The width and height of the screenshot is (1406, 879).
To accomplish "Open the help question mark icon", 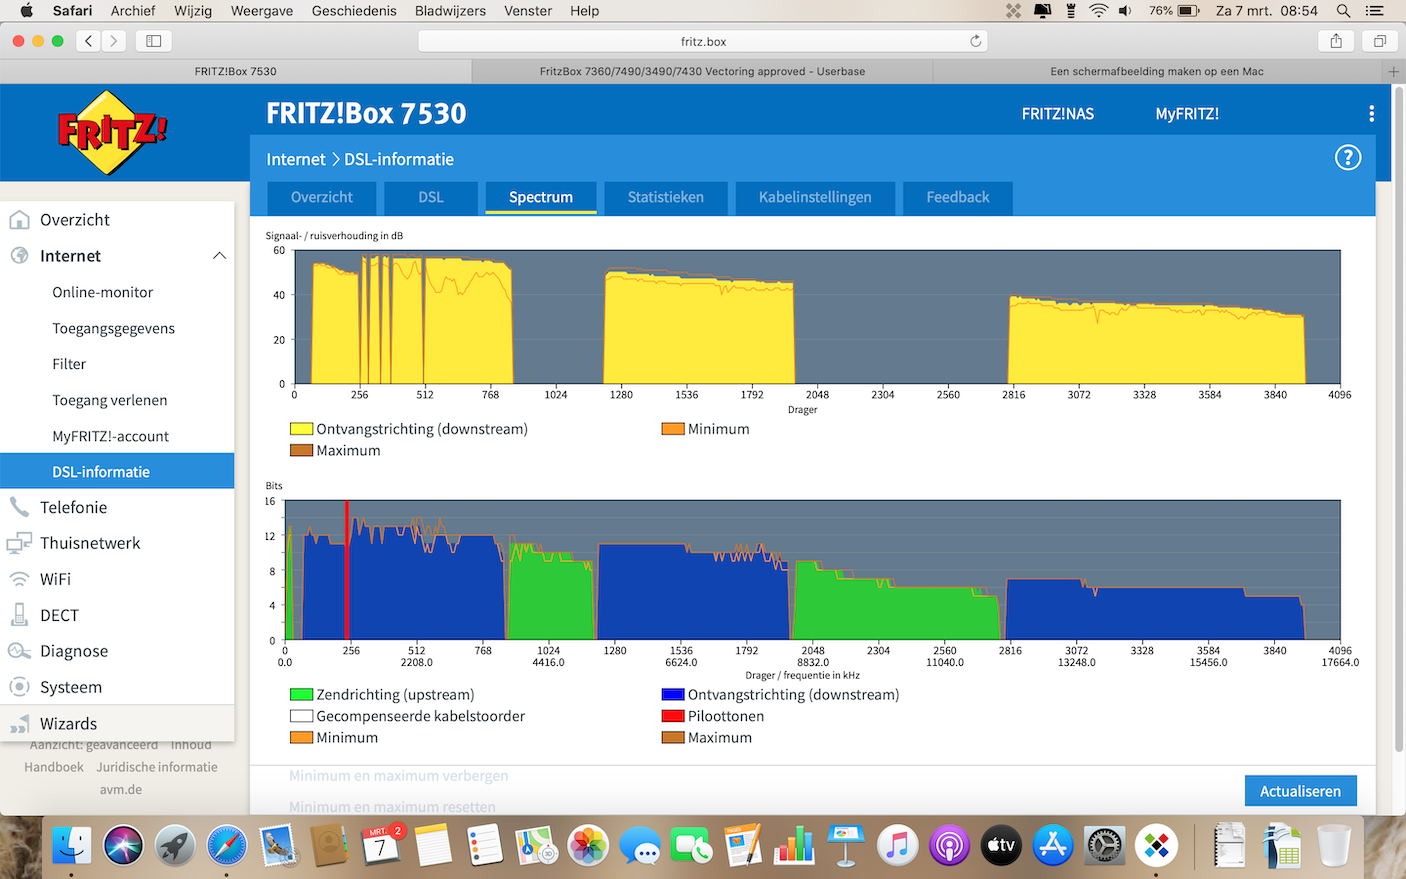I will click(x=1348, y=158).
